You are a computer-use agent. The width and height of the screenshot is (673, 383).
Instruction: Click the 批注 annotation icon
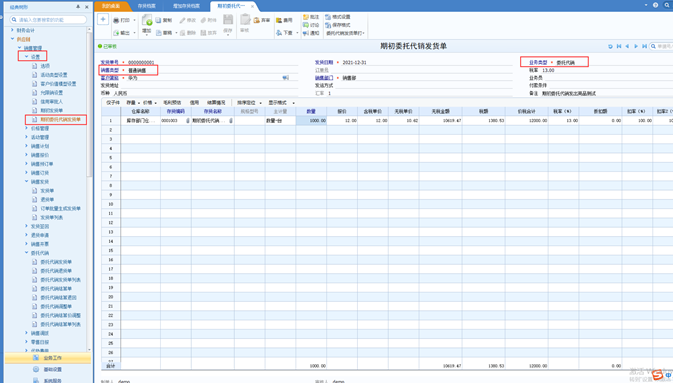306,17
